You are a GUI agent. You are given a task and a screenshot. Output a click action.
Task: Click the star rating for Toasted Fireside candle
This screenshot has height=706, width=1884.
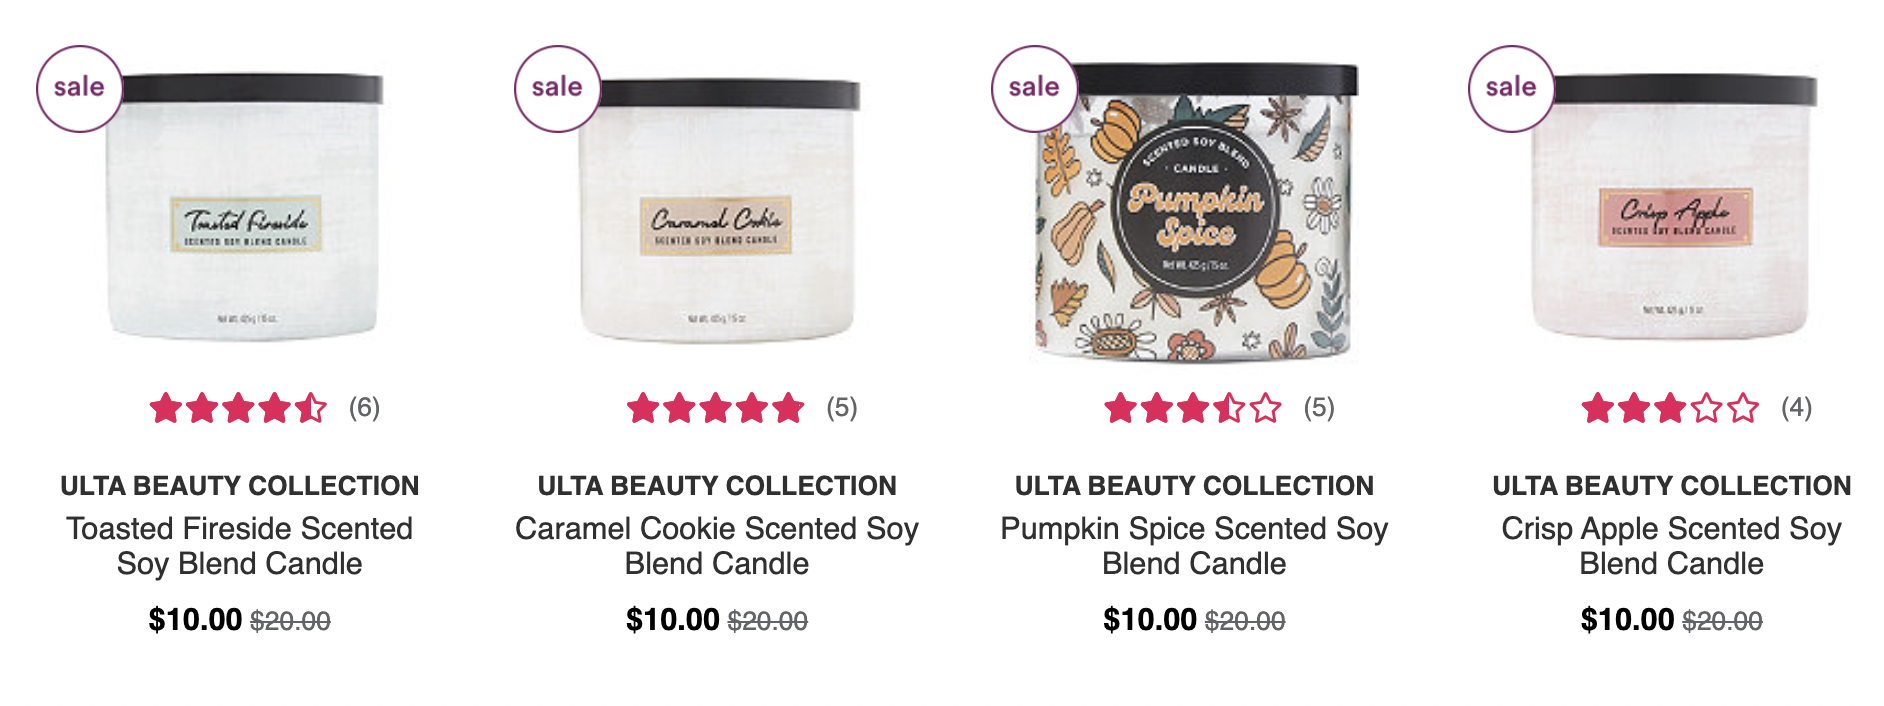pos(238,408)
